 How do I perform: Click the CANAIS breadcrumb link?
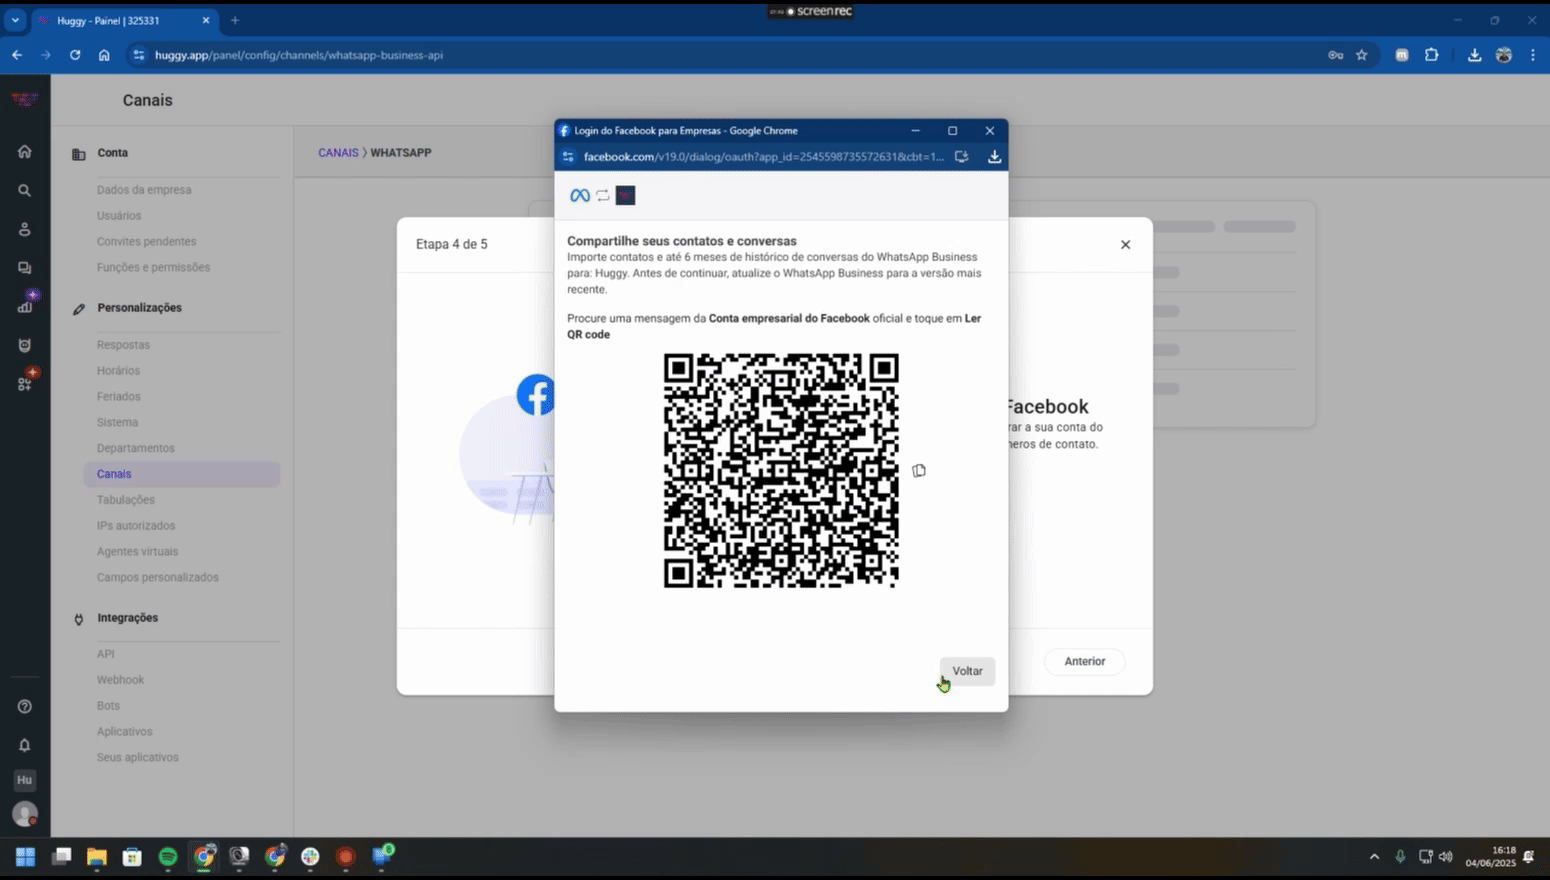[338, 153]
